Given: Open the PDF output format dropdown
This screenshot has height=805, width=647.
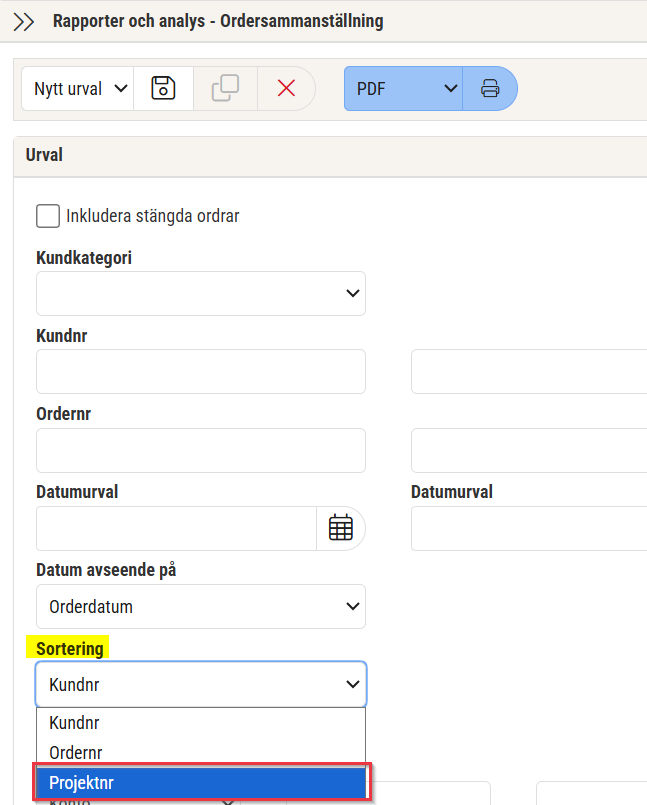Looking at the screenshot, I should [403, 88].
